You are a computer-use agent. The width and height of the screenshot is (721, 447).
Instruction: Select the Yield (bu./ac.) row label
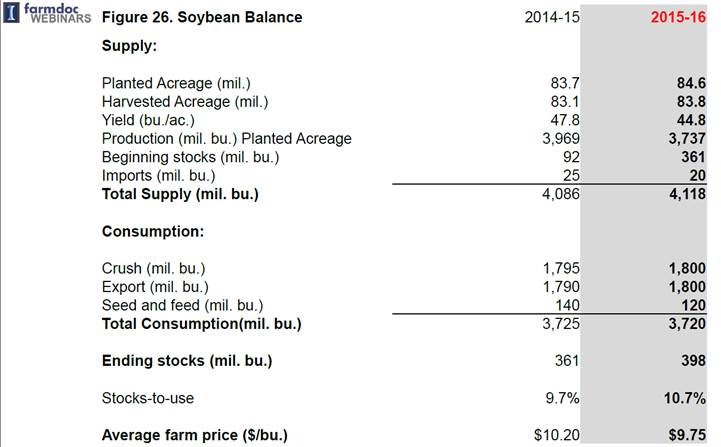[x=148, y=120]
